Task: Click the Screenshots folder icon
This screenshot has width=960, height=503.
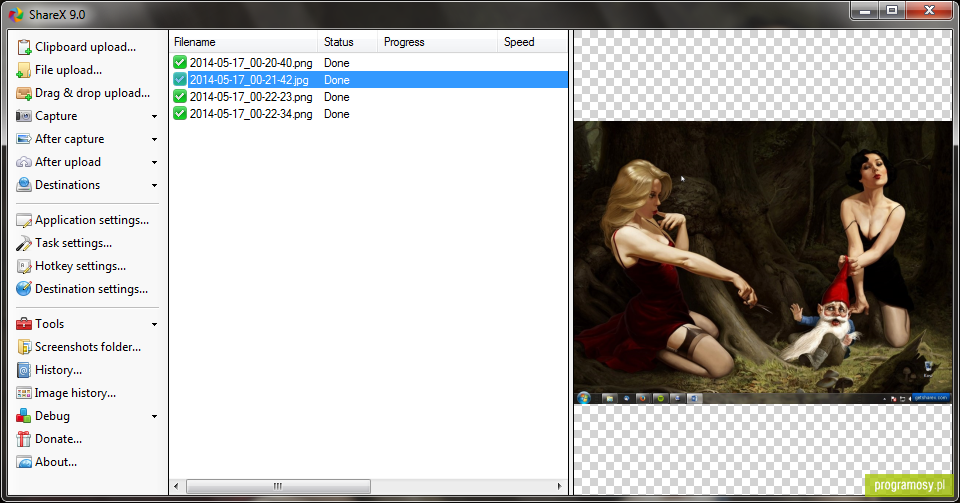Action: 24,347
